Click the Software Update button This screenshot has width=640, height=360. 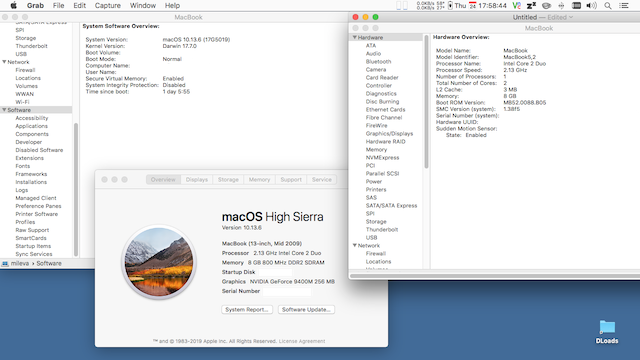[x=306, y=310]
